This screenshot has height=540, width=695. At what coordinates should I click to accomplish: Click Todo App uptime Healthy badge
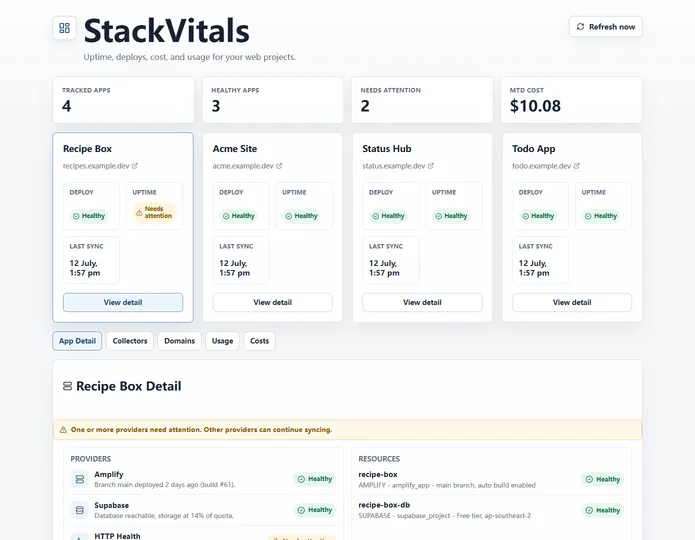coord(601,216)
